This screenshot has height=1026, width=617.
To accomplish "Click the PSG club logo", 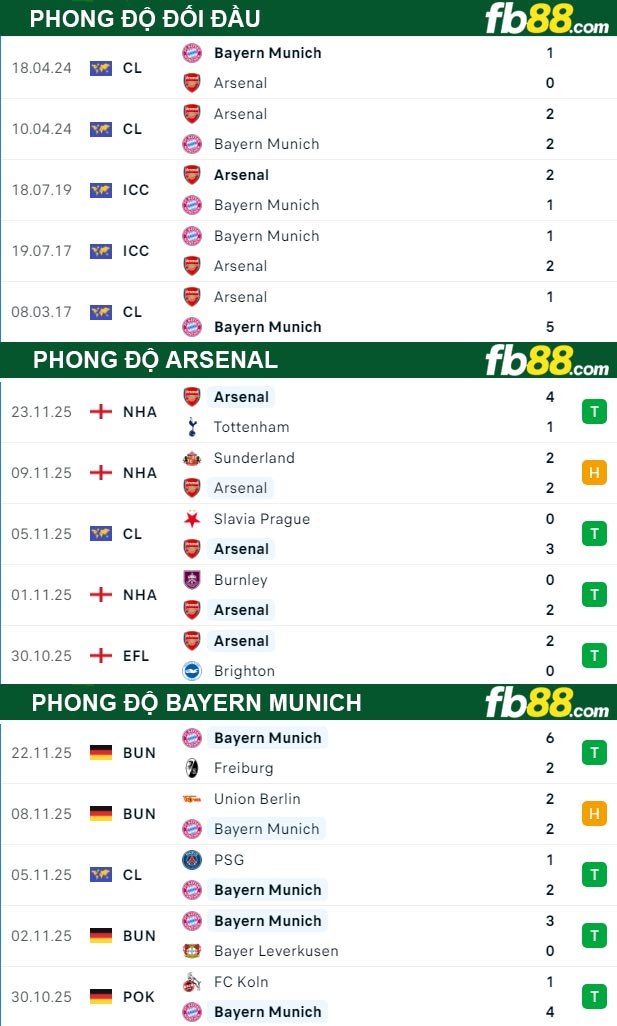I will pyautogui.click(x=190, y=859).
